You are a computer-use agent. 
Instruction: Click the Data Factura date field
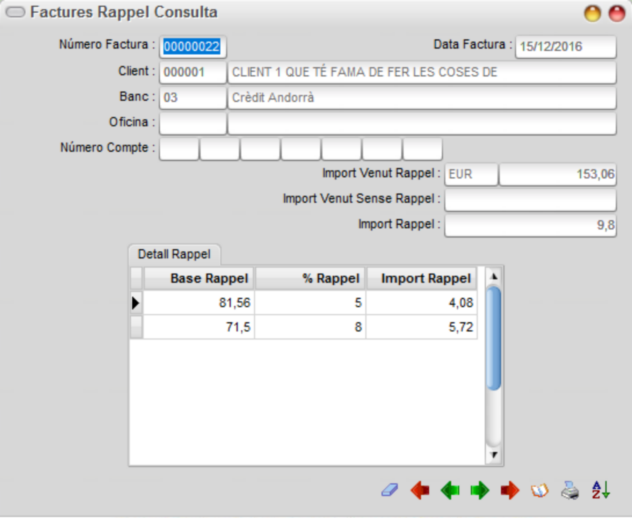[x=565, y=47]
